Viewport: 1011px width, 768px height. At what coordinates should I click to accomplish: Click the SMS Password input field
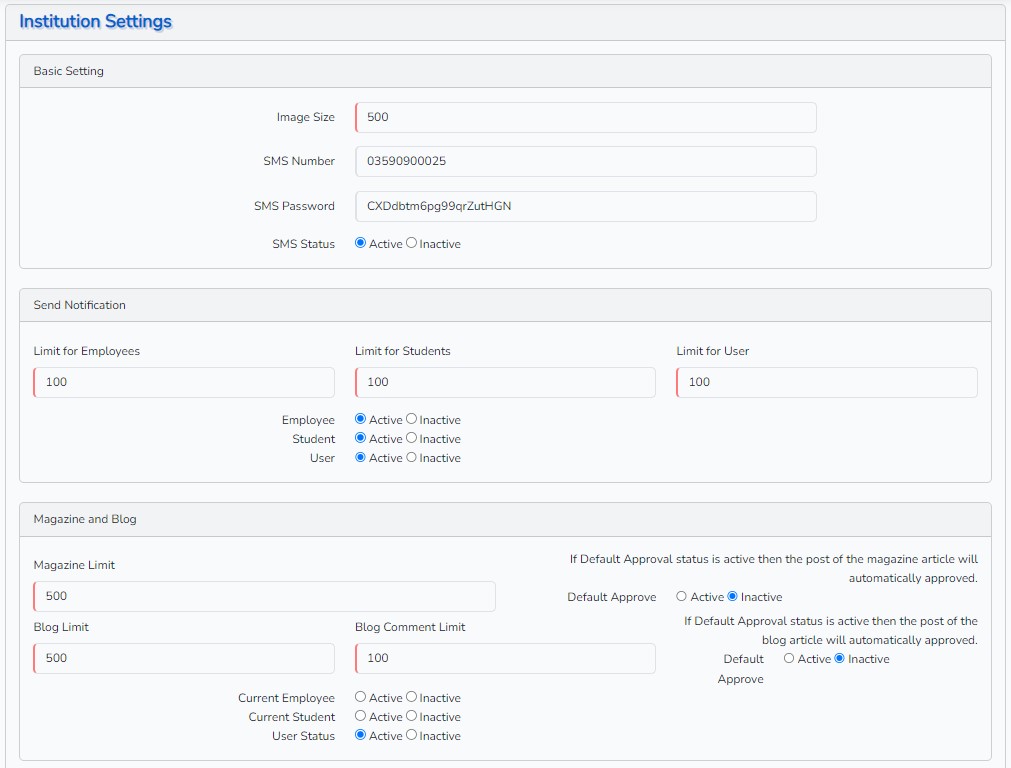585,206
